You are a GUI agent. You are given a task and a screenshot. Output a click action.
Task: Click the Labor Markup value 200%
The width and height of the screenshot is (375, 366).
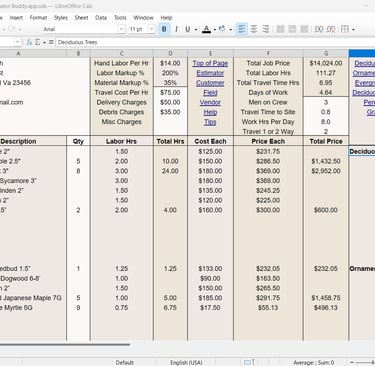point(170,73)
